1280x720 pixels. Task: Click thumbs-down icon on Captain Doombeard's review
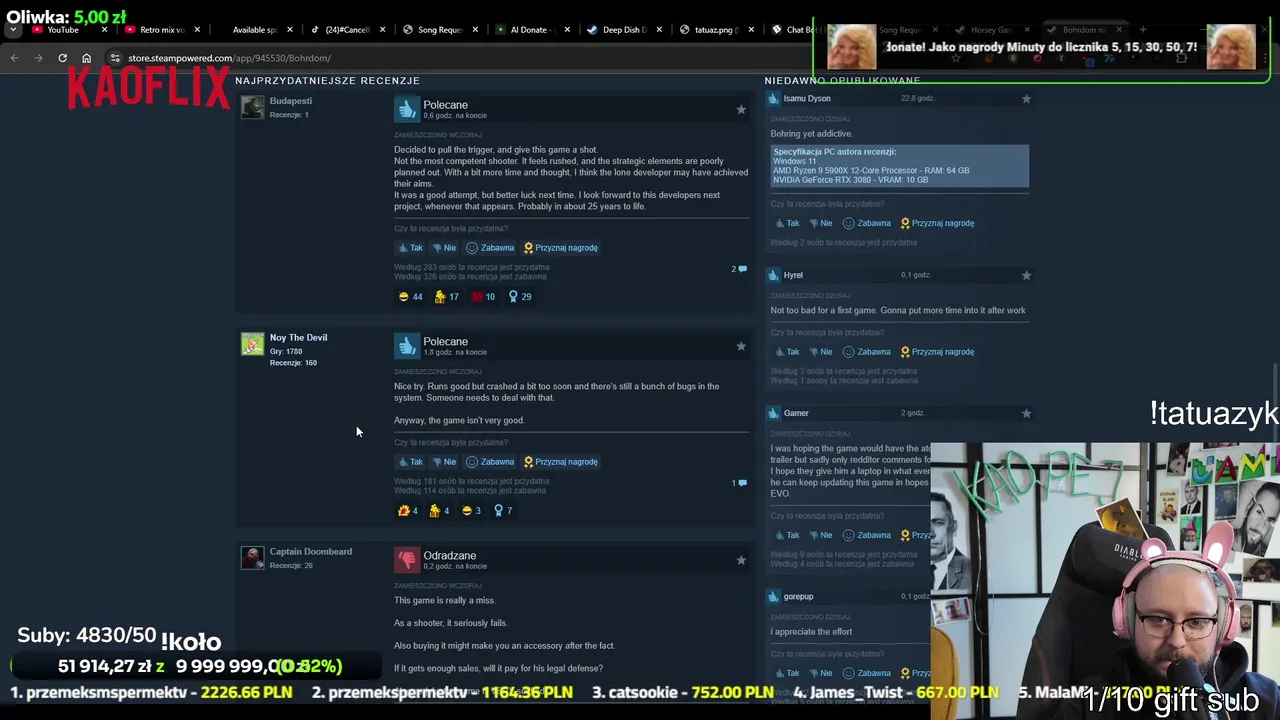[x=406, y=560]
